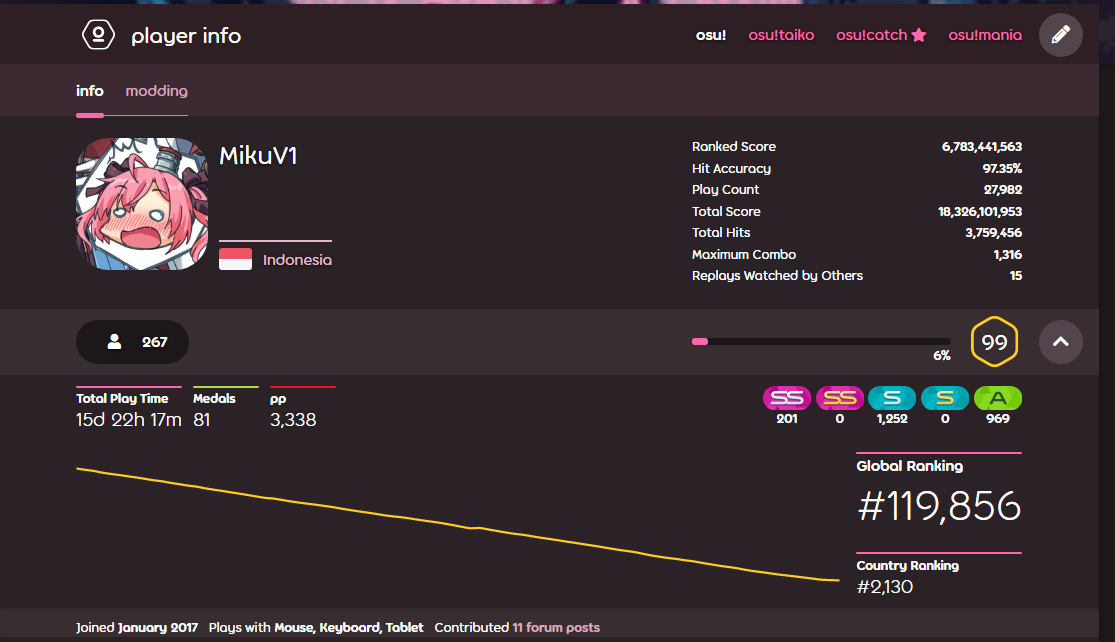Click the green A rank badge with 969

coord(998,398)
